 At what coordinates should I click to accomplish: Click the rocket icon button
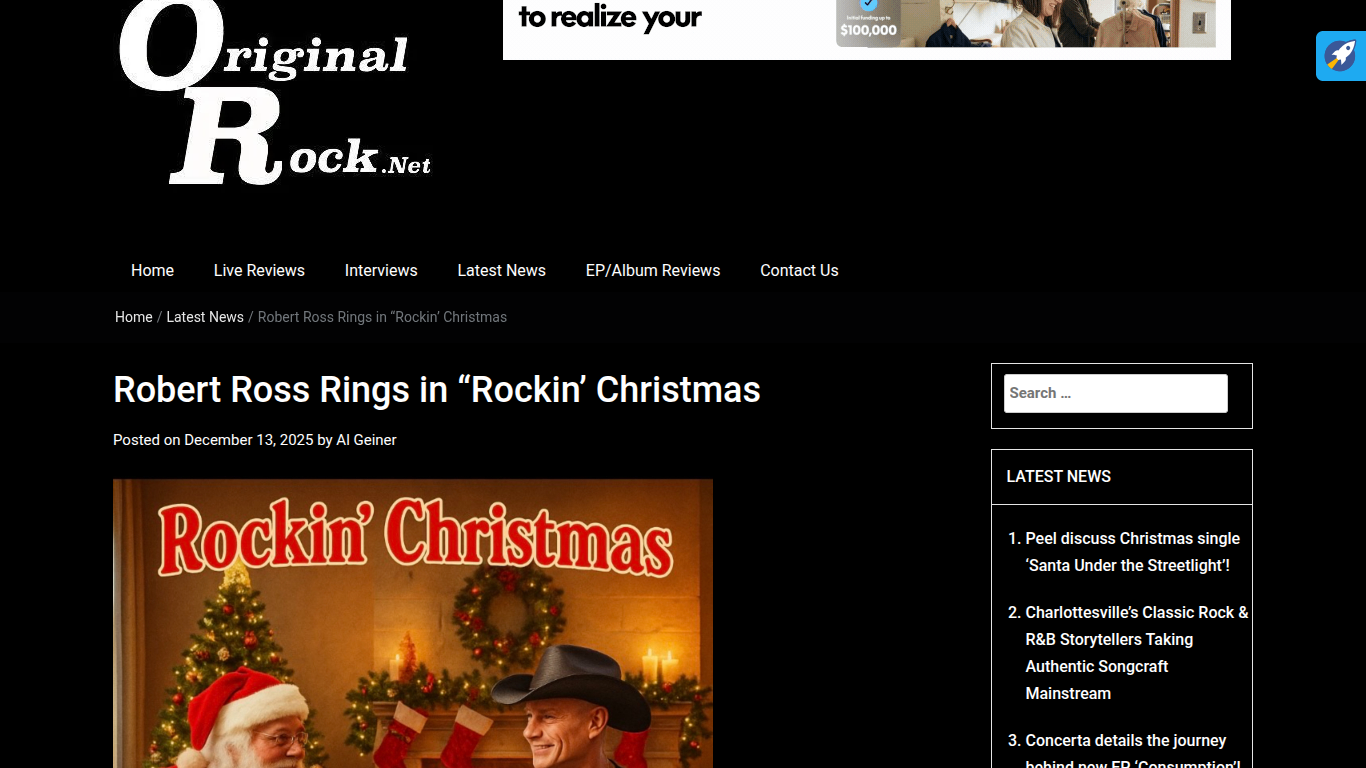click(x=1341, y=56)
